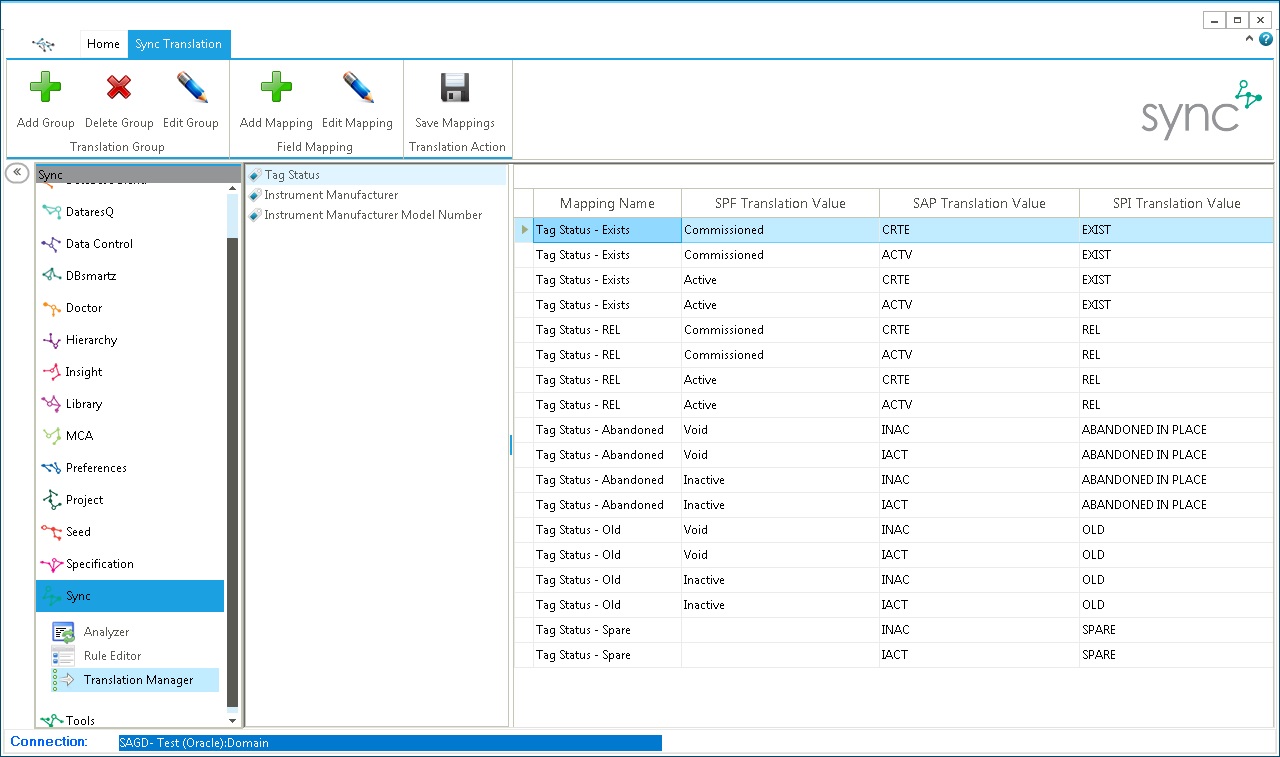
Task: Open the application menu icon left of Home
Action: tap(43, 44)
